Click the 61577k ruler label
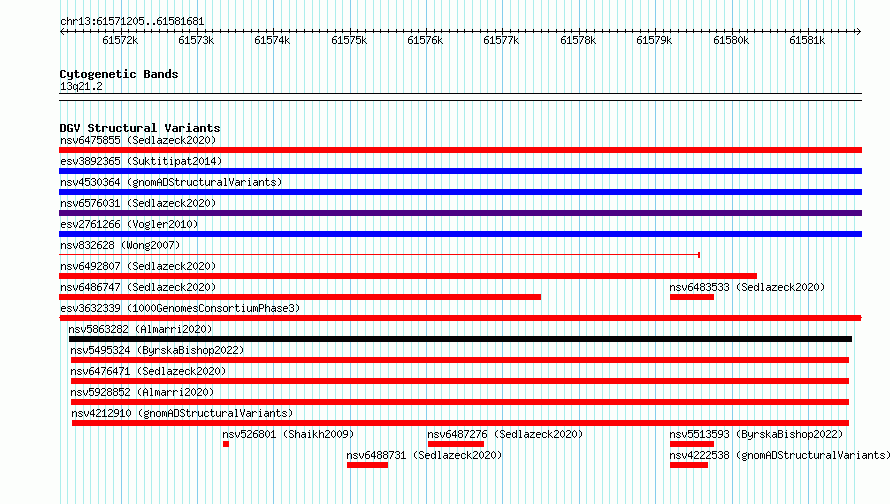 (x=501, y=40)
